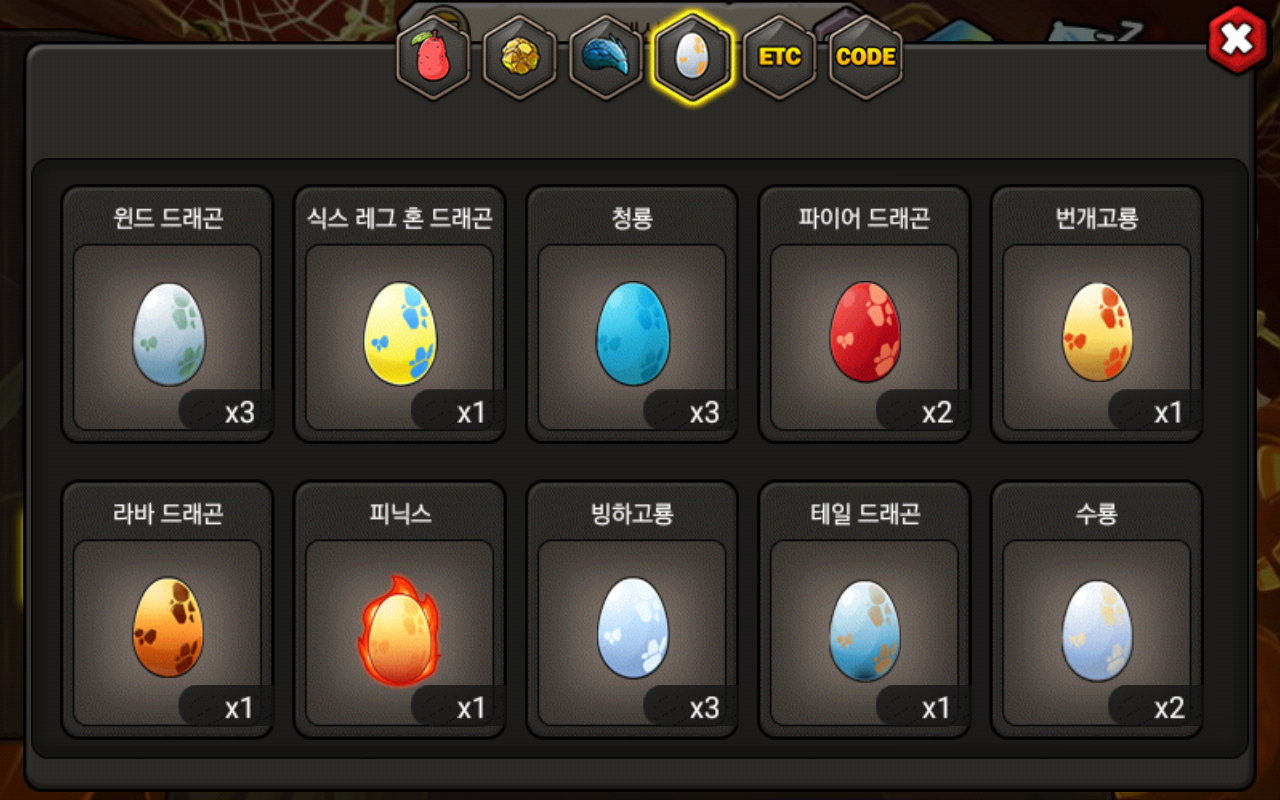Open the ETC items tab
Screen dimensions: 1280x800
(x=780, y=58)
